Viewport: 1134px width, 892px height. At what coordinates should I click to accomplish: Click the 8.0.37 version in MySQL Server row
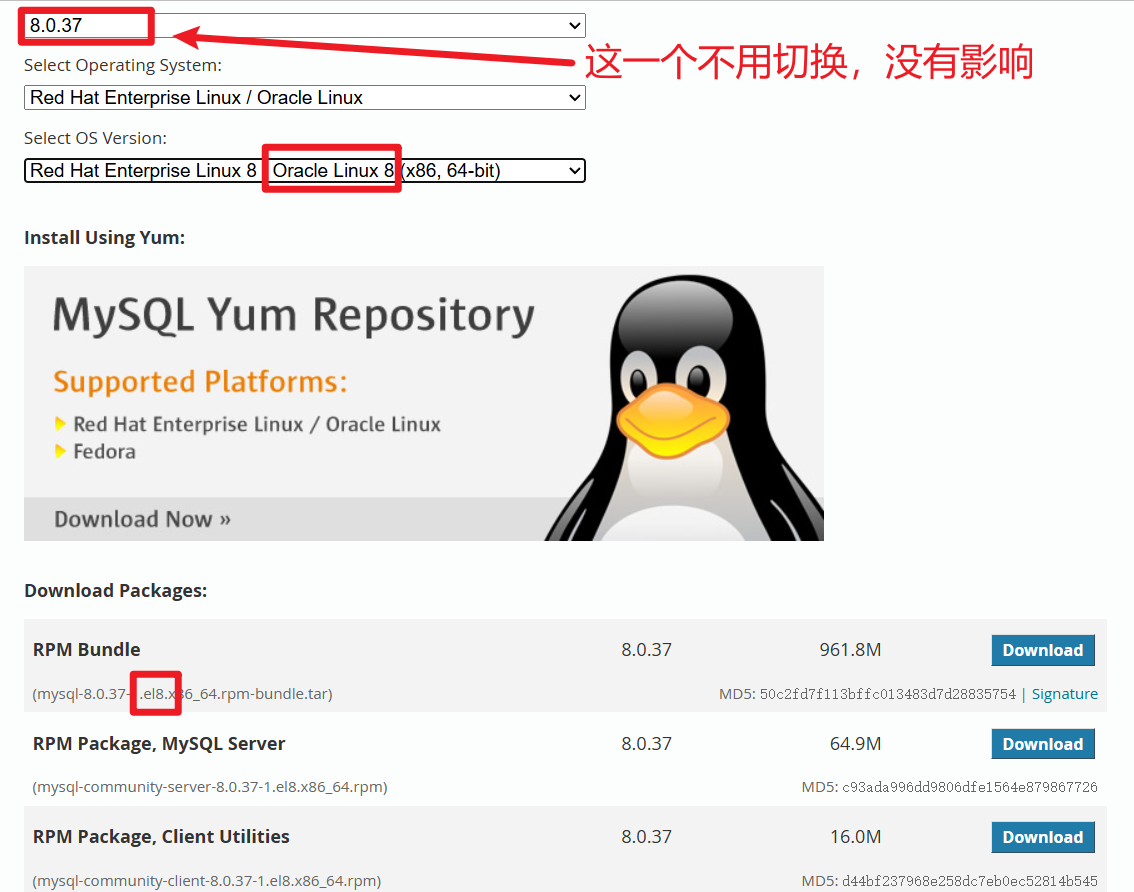(x=647, y=744)
